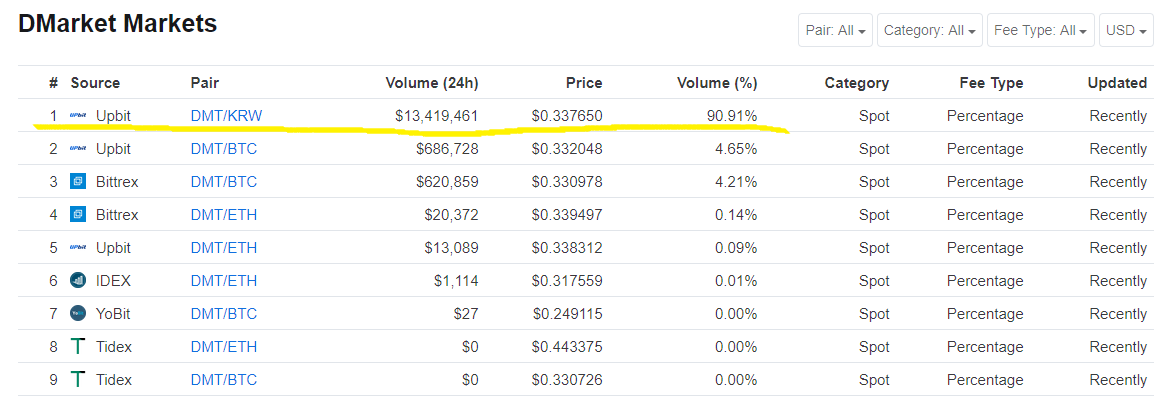Open IDEX's DMT/ETH pair link
1171x419 pixels.
point(223,281)
